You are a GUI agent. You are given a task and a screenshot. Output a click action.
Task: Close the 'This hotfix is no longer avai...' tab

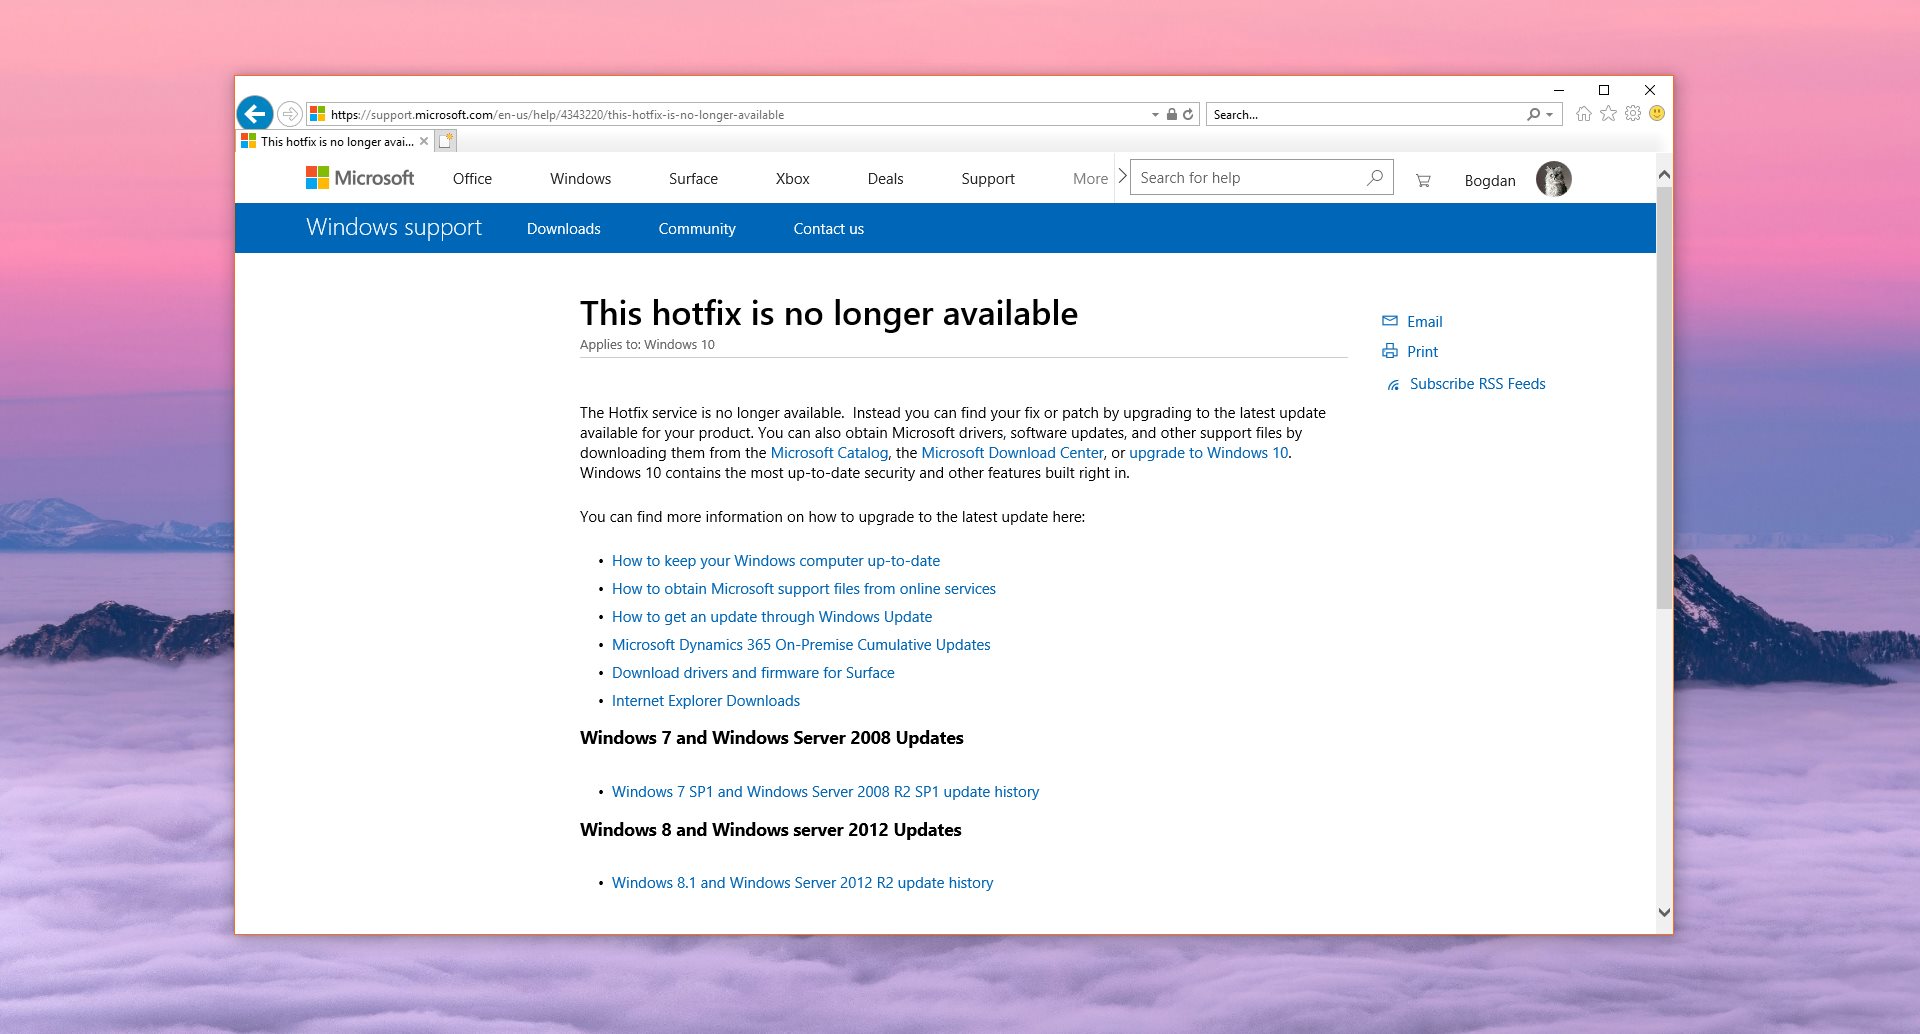[424, 141]
